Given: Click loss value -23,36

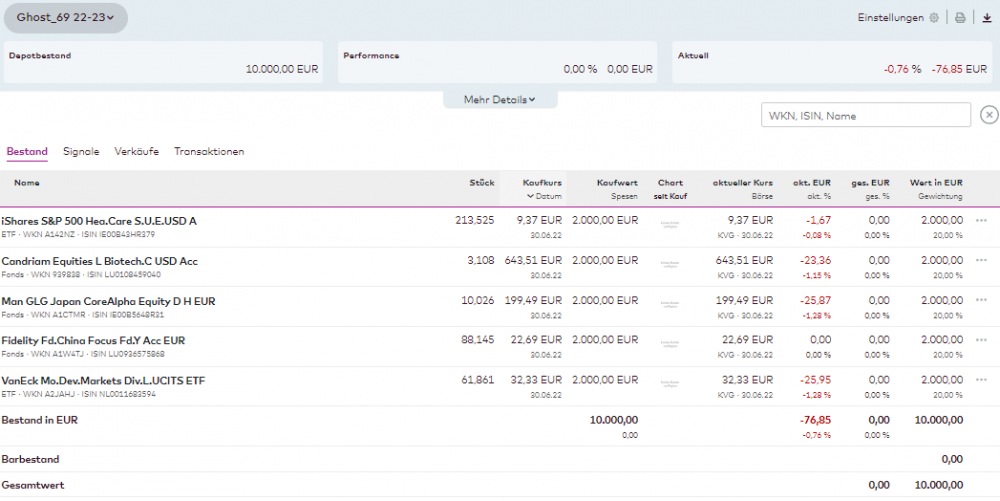Looking at the screenshot, I should [816, 261].
